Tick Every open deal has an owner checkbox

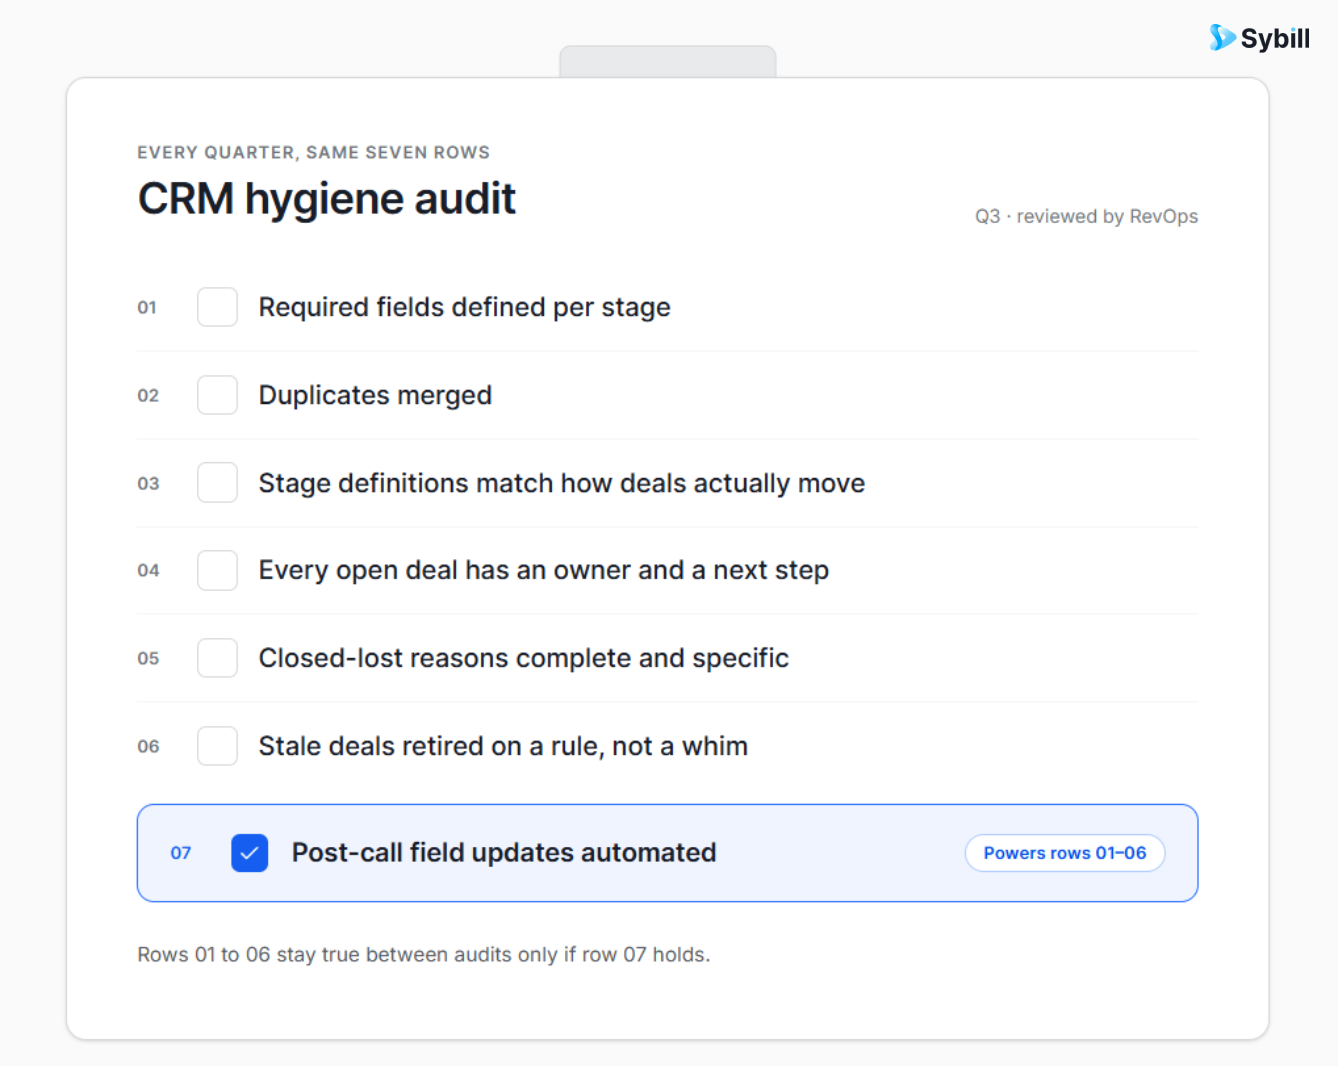[217, 570]
